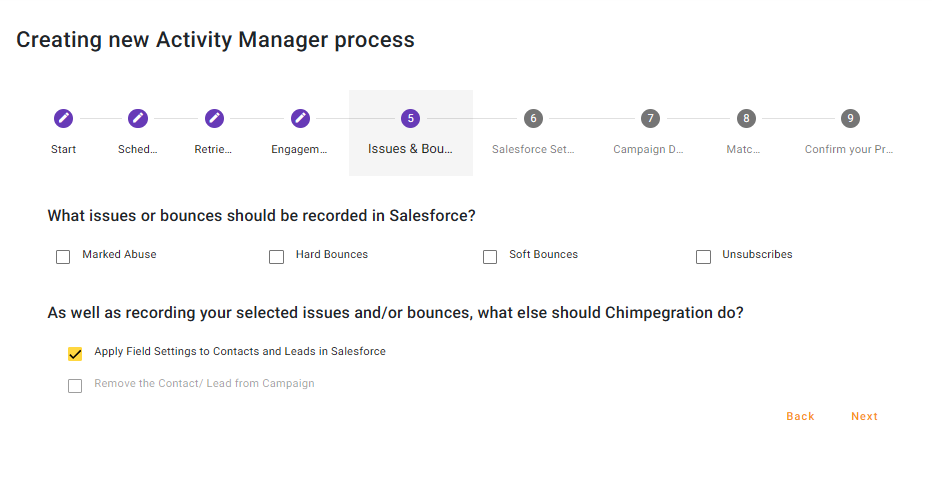This screenshot has width=932, height=487.
Task: Click the Retrieve step pencil icon
Action: tap(214, 118)
